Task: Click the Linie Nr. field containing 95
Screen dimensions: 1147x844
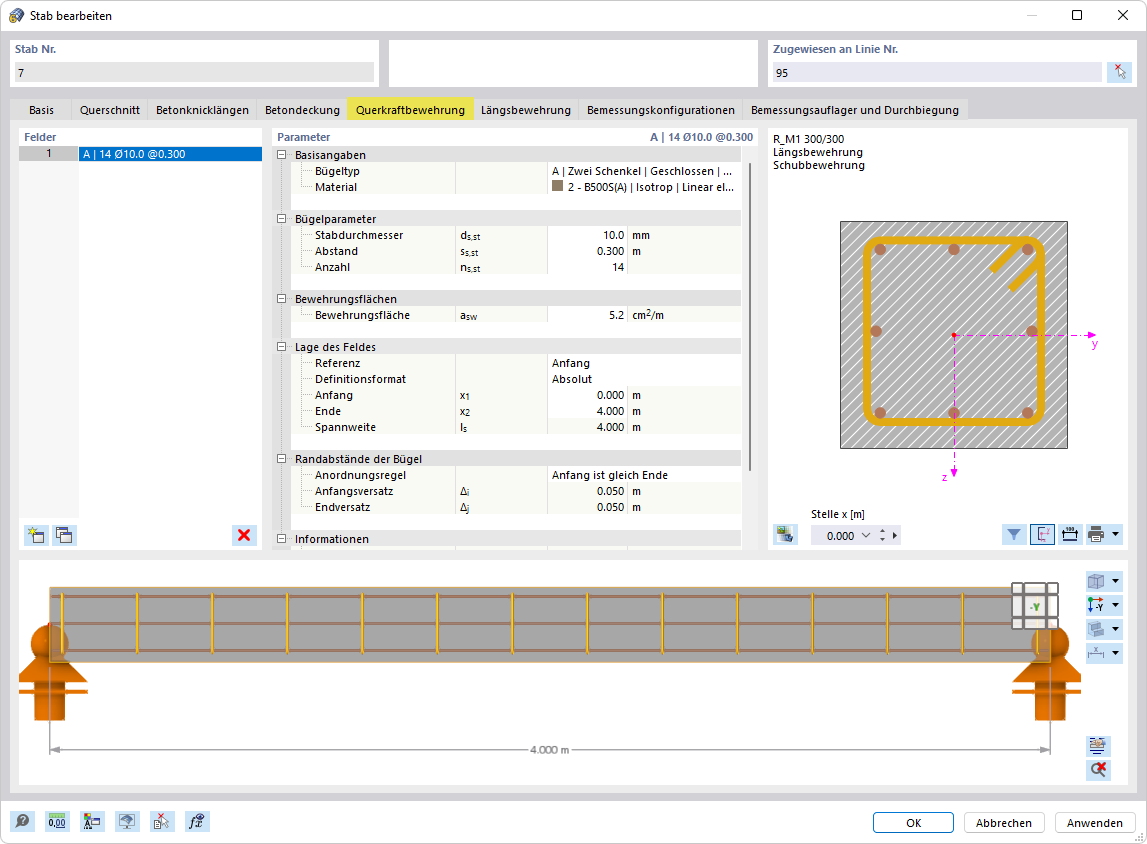Action: [x=937, y=72]
